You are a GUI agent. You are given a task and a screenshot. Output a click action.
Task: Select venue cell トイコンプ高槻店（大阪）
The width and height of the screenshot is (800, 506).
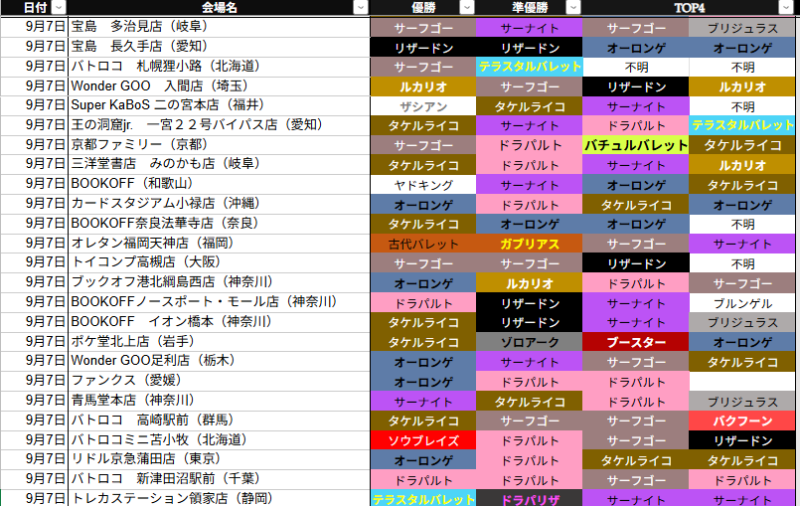click(x=219, y=263)
